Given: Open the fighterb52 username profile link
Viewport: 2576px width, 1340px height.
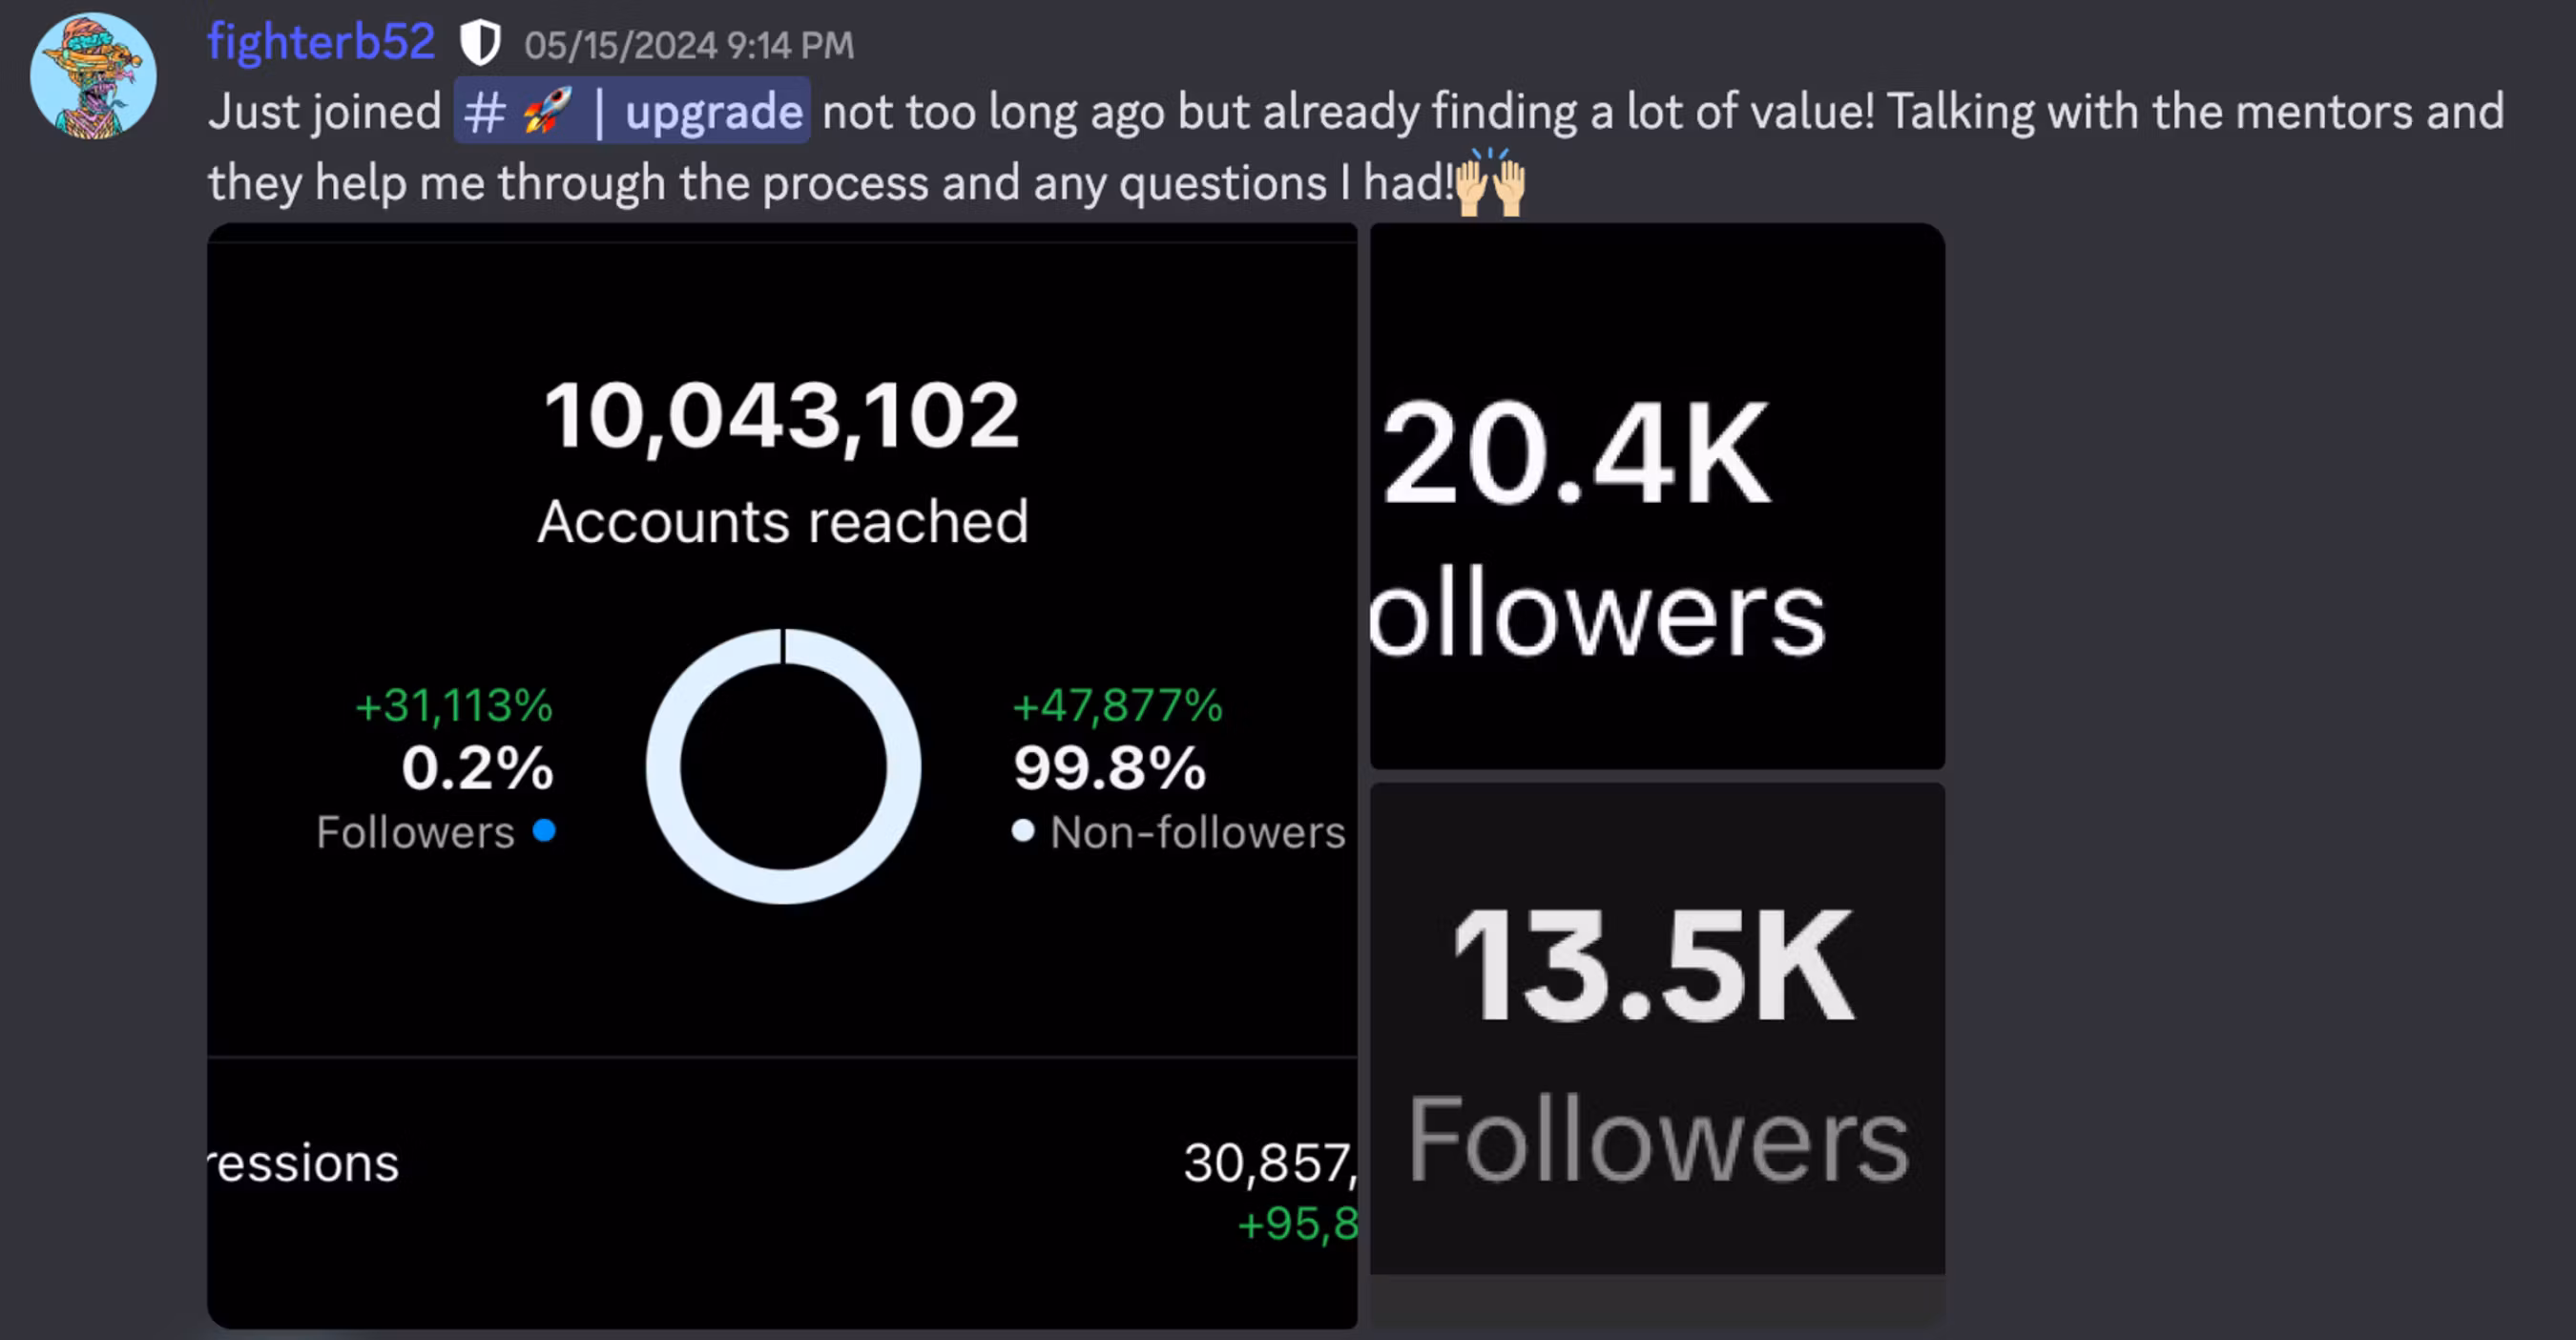Looking at the screenshot, I should pyautogui.click(x=321, y=43).
